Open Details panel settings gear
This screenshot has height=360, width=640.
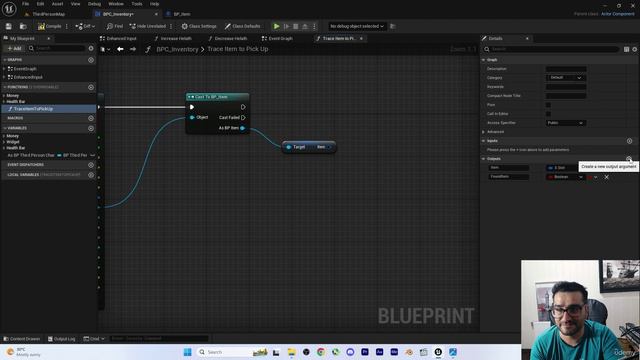(635, 49)
